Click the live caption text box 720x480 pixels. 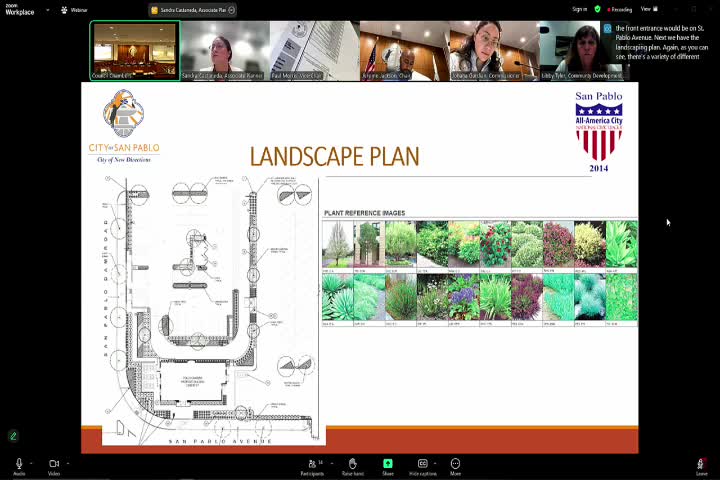click(x=661, y=42)
